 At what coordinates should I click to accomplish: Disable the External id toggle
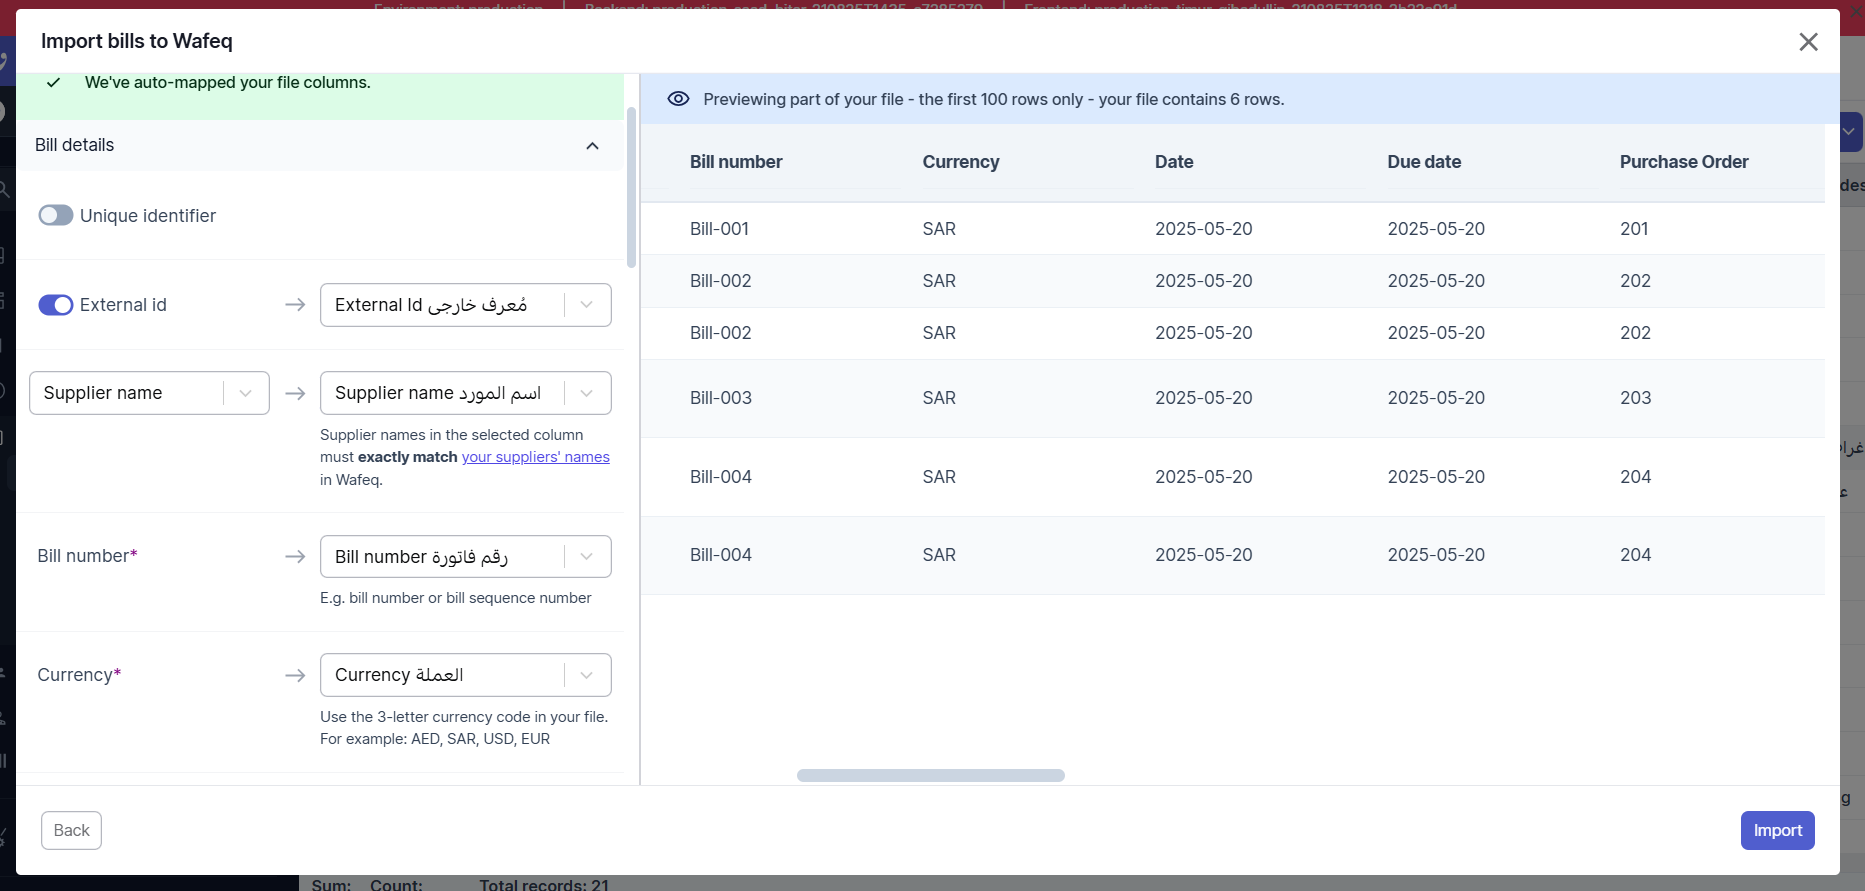point(56,305)
